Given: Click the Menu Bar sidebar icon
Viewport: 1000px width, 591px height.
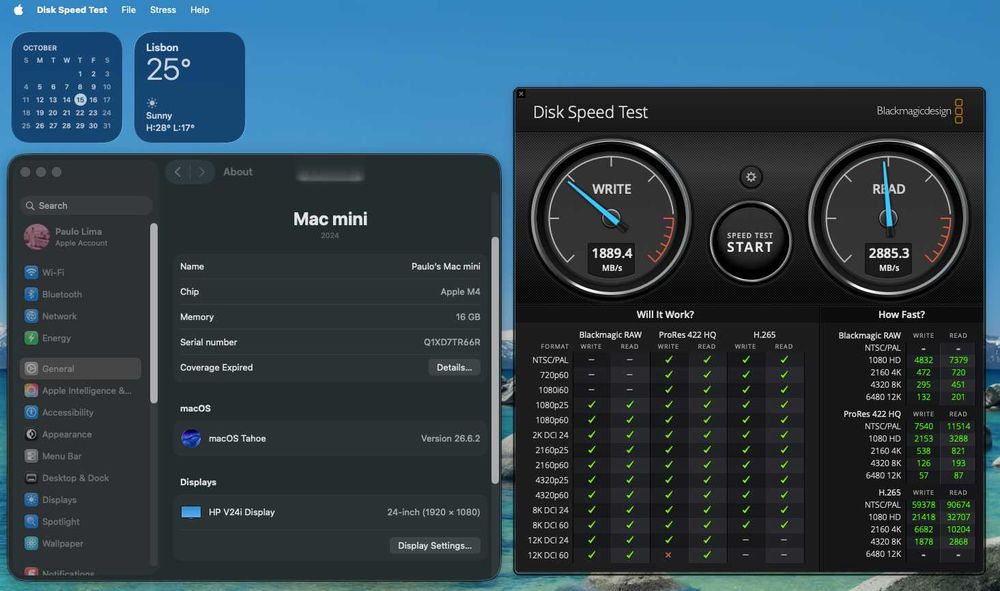Looking at the screenshot, I should (x=31, y=456).
